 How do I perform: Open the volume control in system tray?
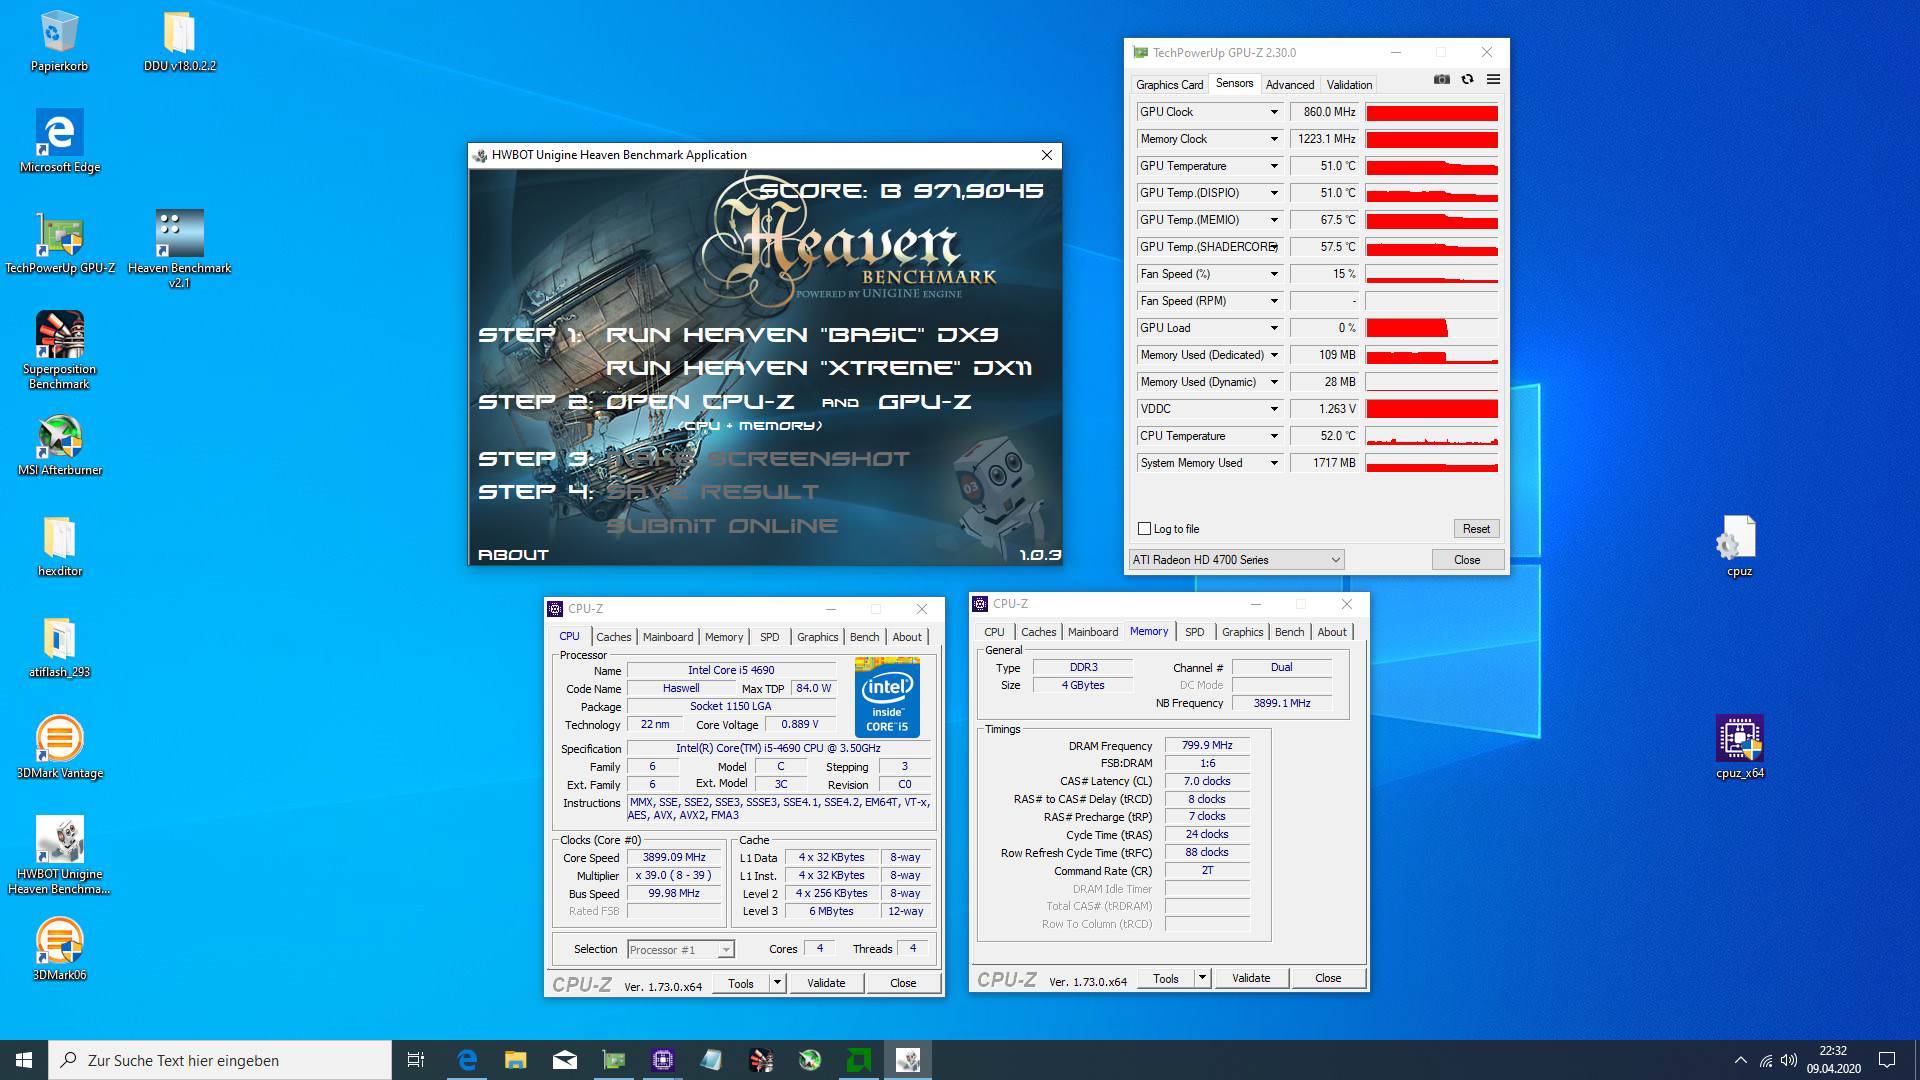click(x=1789, y=1060)
